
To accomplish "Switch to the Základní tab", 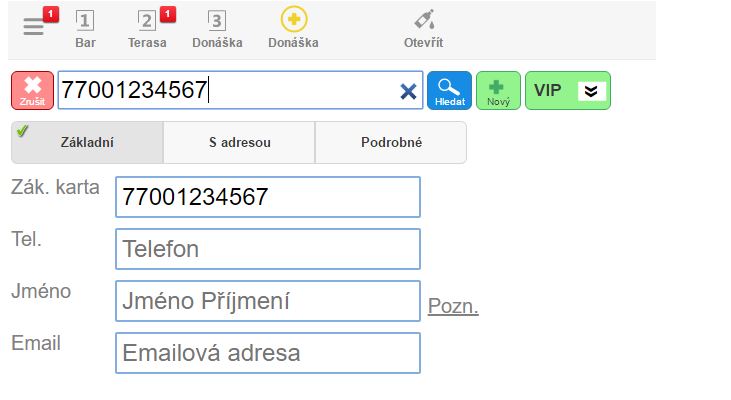I will pyautogui.click(x=87, y=142).
